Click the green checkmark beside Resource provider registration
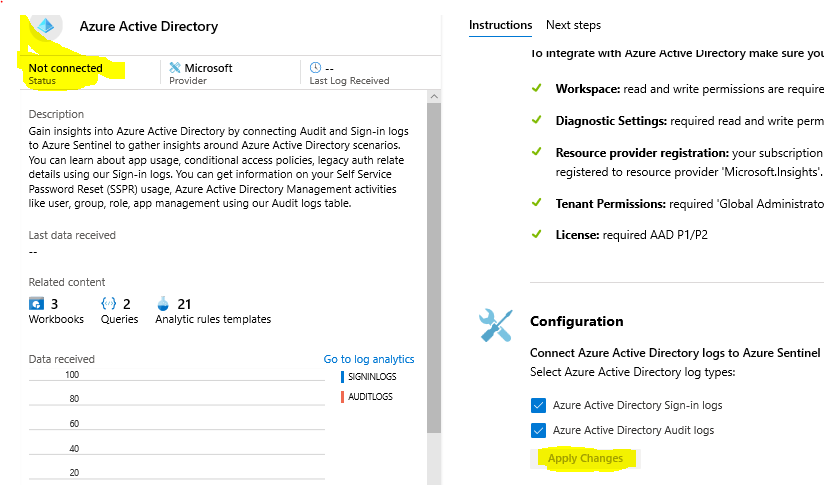 (x=537, y=152)
